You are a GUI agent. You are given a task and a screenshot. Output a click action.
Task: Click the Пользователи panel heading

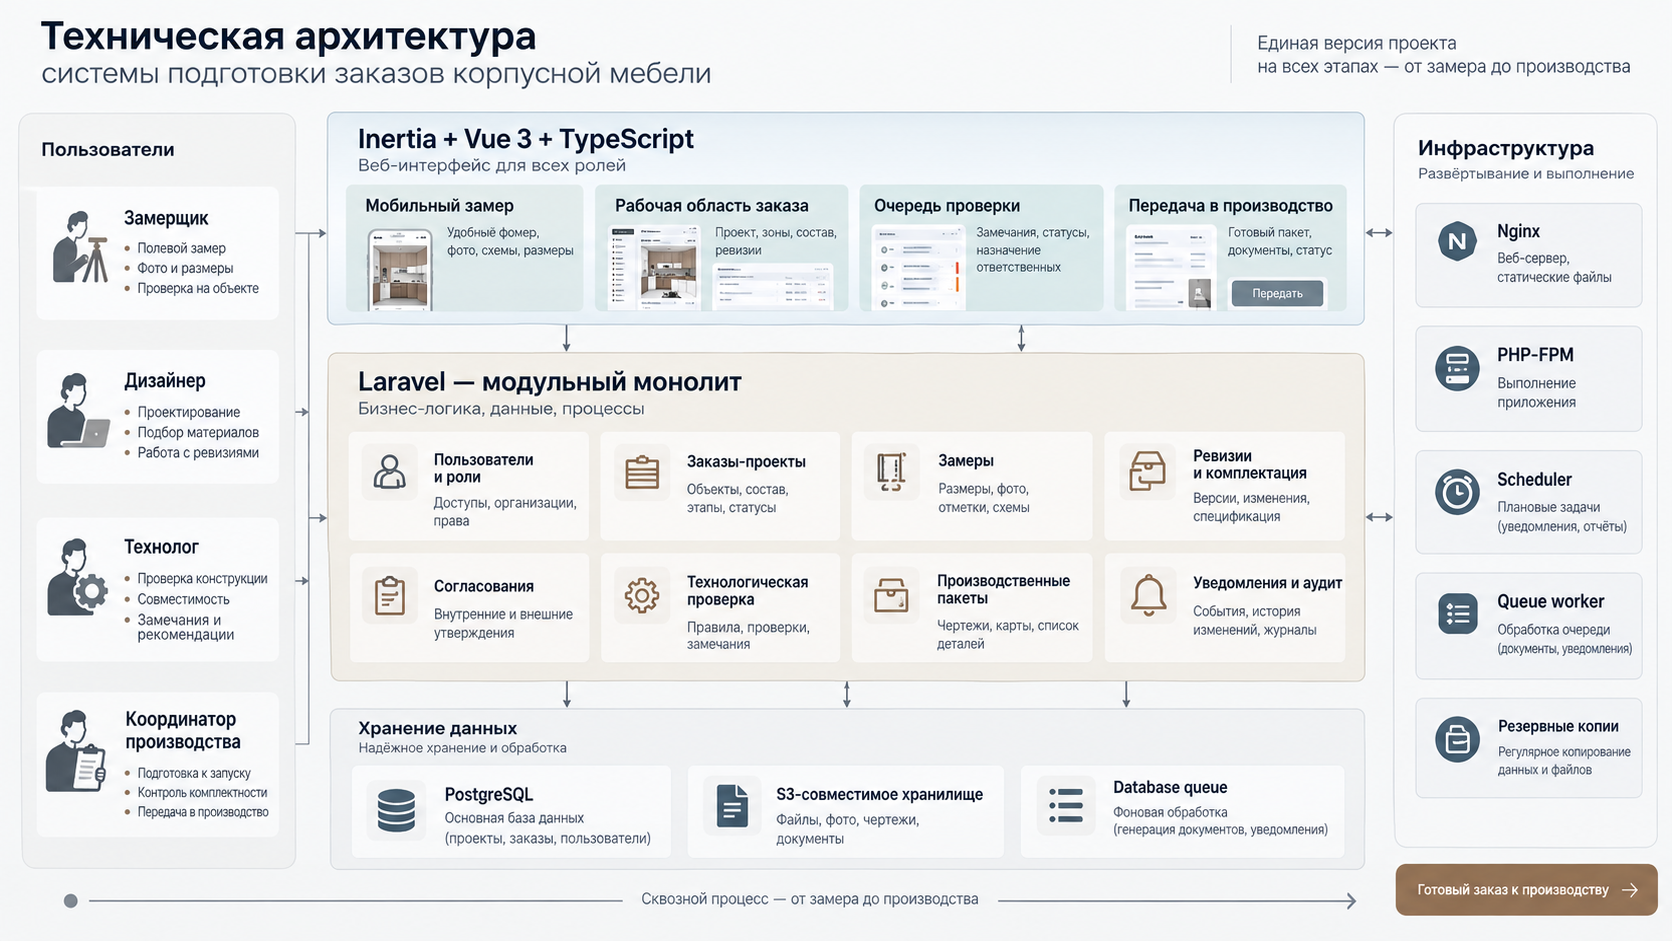tap(108, 150)
